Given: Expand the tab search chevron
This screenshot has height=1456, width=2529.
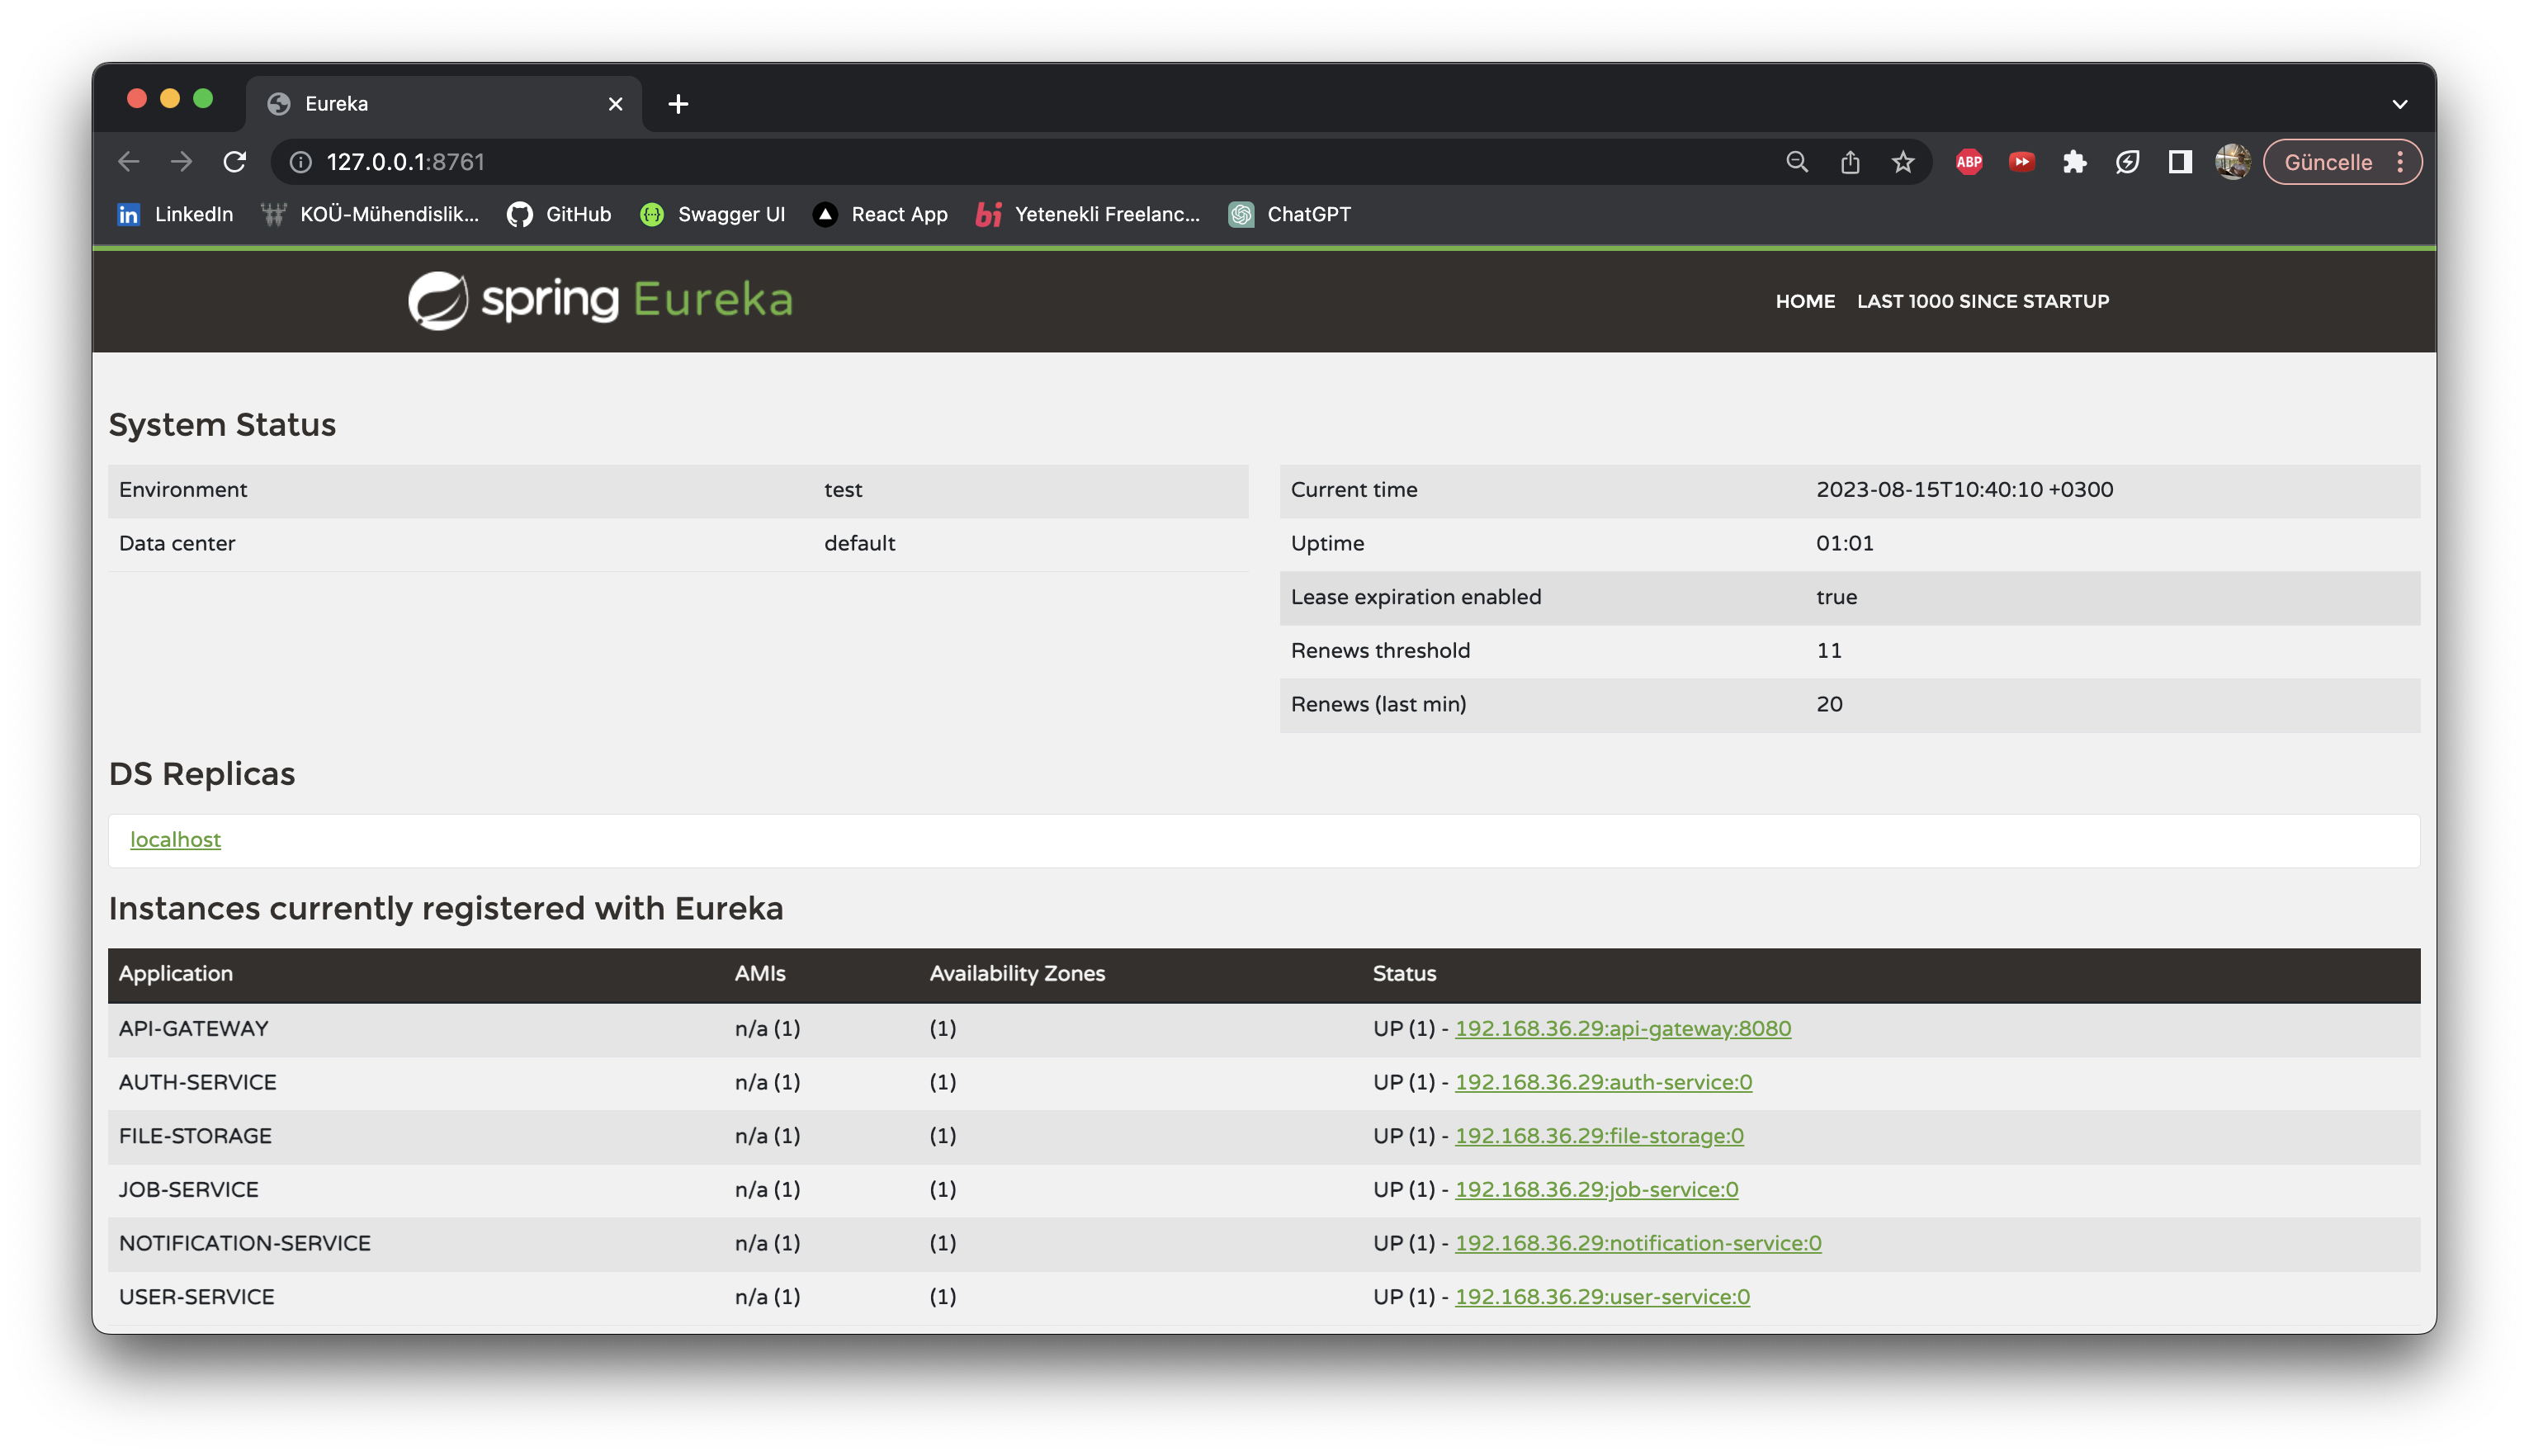Looking at the screenshot, I should [2399, 104].
